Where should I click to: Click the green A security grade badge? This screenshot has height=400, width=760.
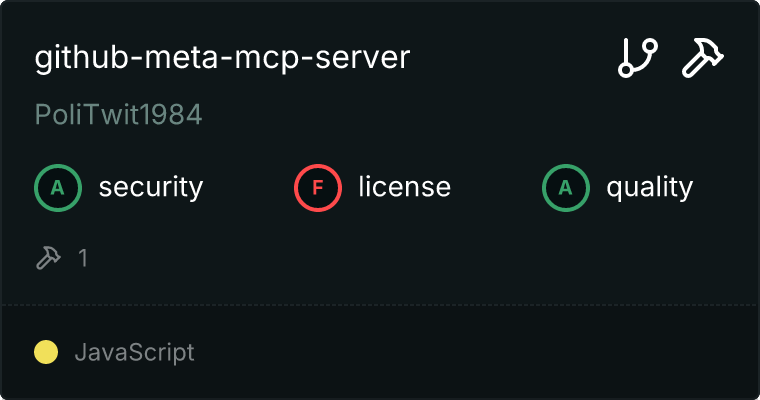pos(58,187)
